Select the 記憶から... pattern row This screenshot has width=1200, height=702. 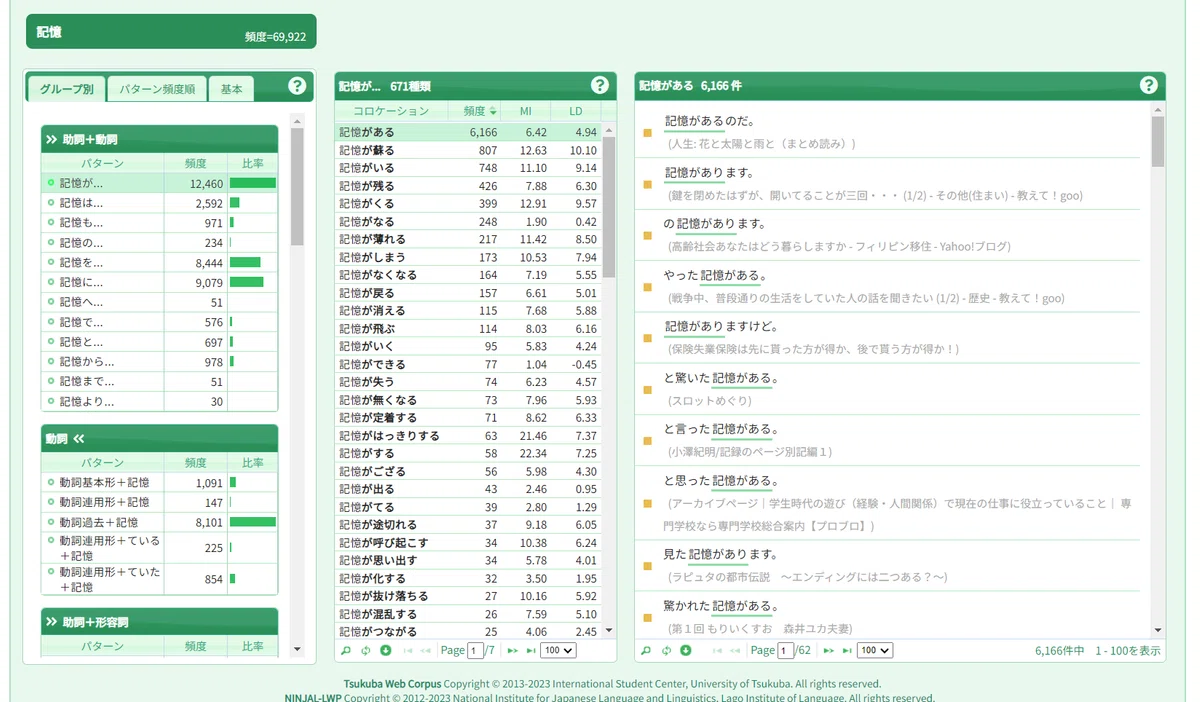(160, 362)
